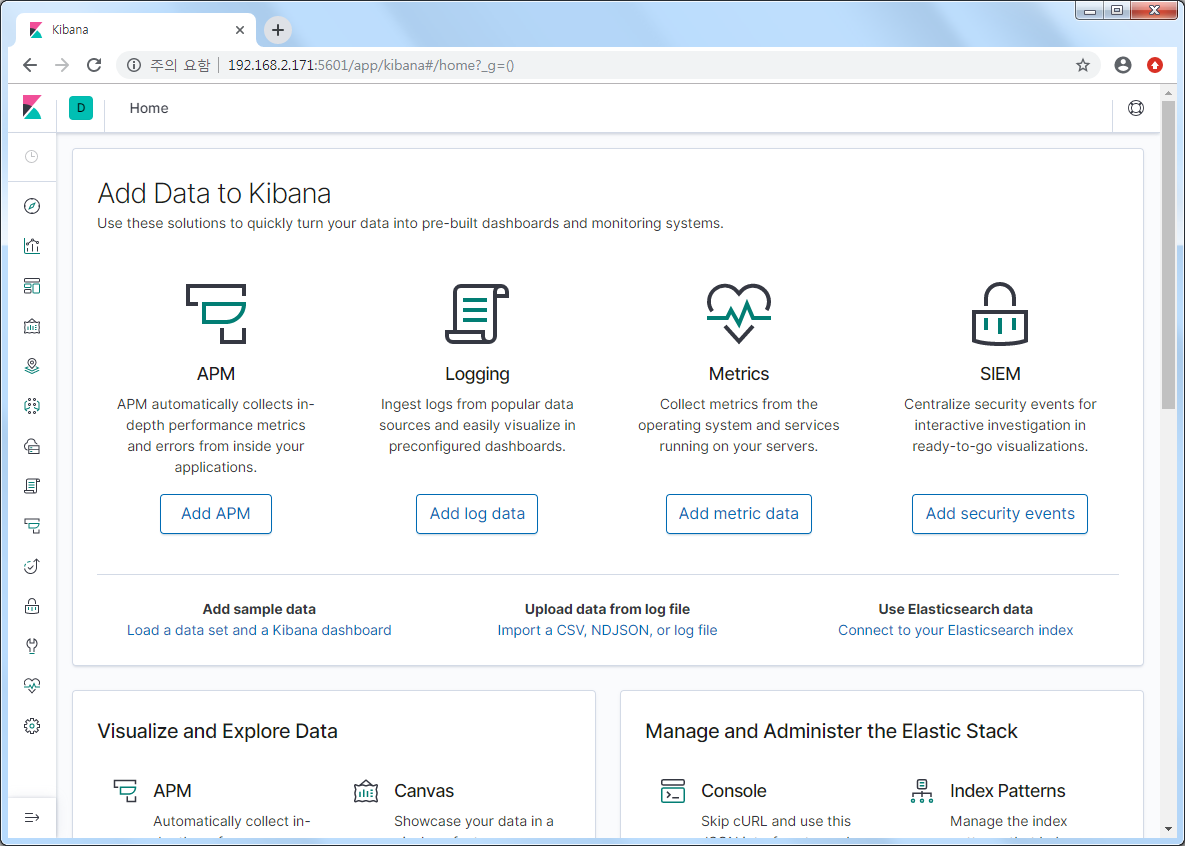Image resolution: width=1185 pixels, height=846 pixels.
Task: Open Maps from the sidebar icon
Action: click(32, 366)
